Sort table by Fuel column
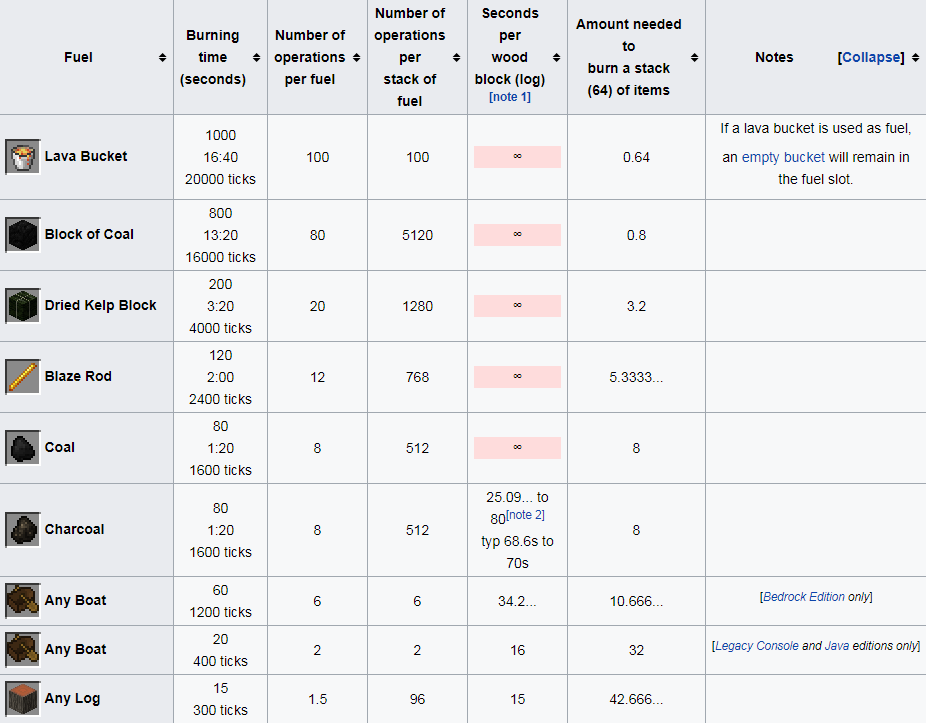Screen dimensions: 926x723 [x=162, y=58]
